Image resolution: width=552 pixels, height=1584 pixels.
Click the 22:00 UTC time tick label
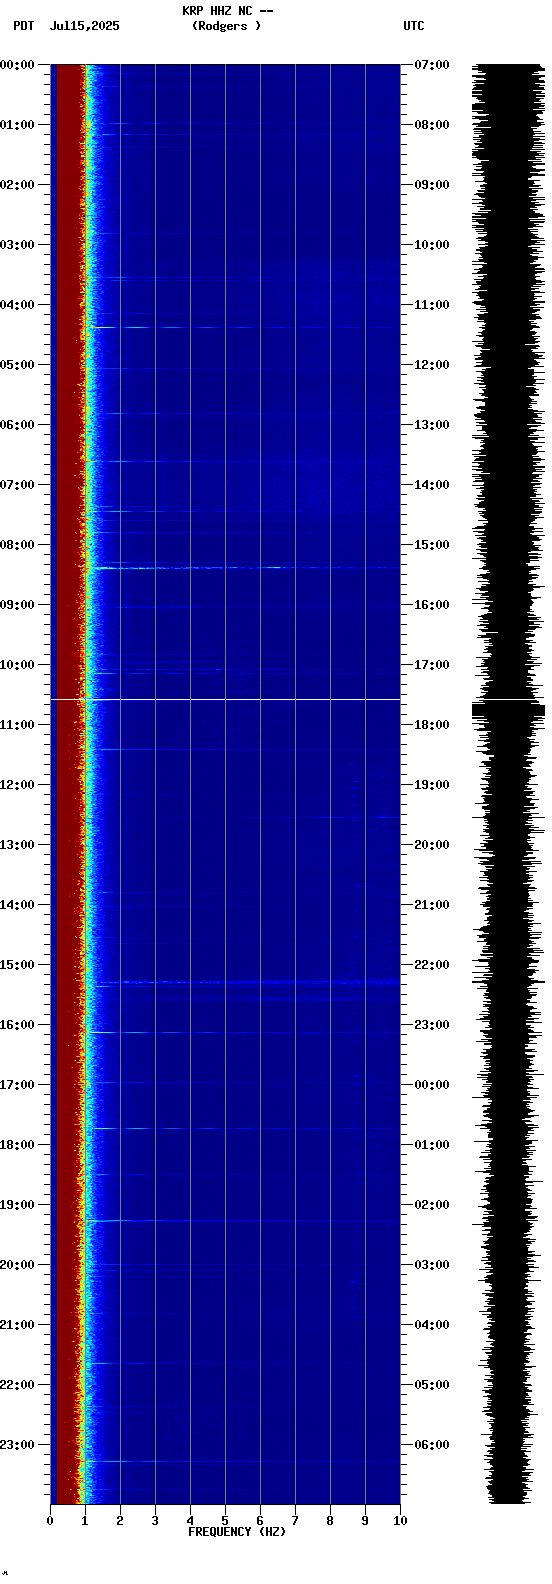432,965
